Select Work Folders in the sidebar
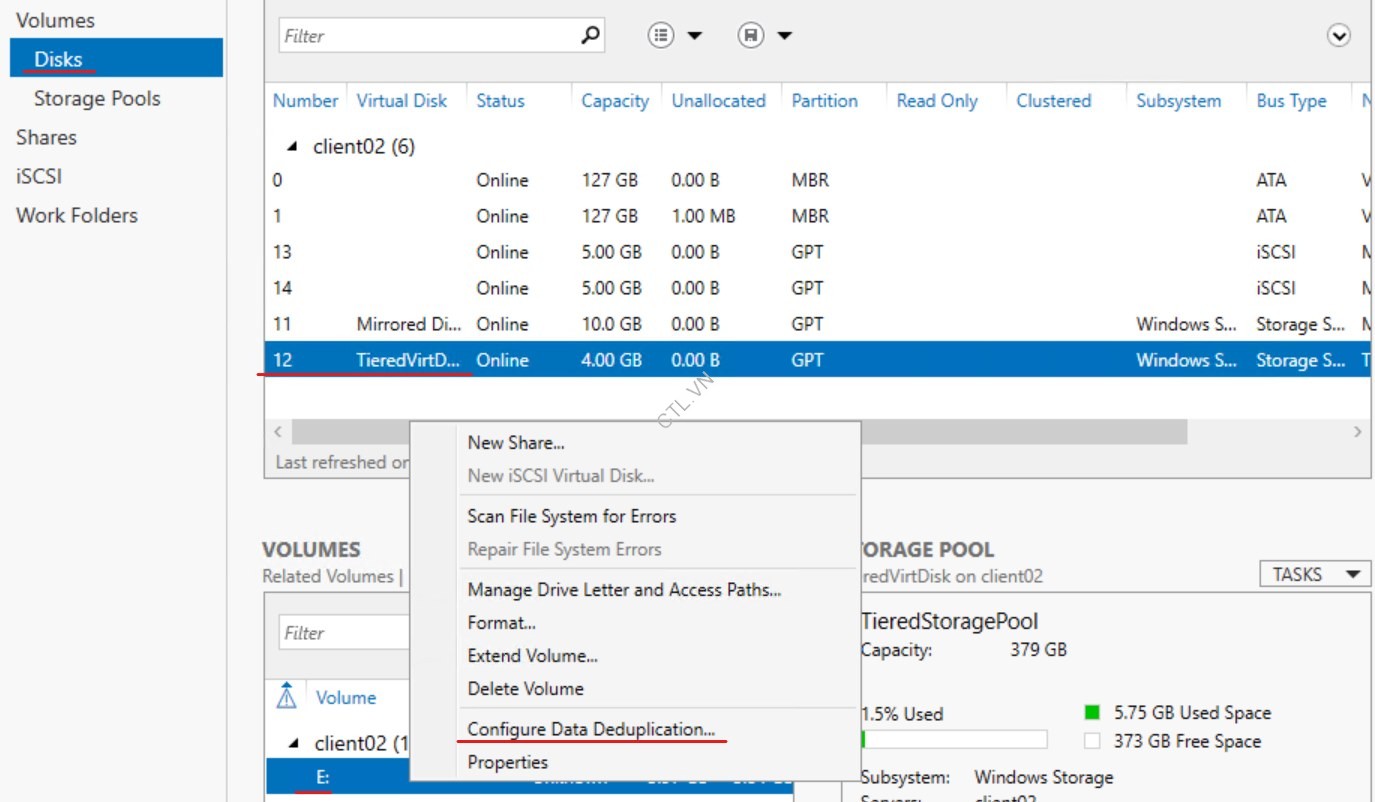The width and height of the screenshot is (1375, 802). pos(76,215)
